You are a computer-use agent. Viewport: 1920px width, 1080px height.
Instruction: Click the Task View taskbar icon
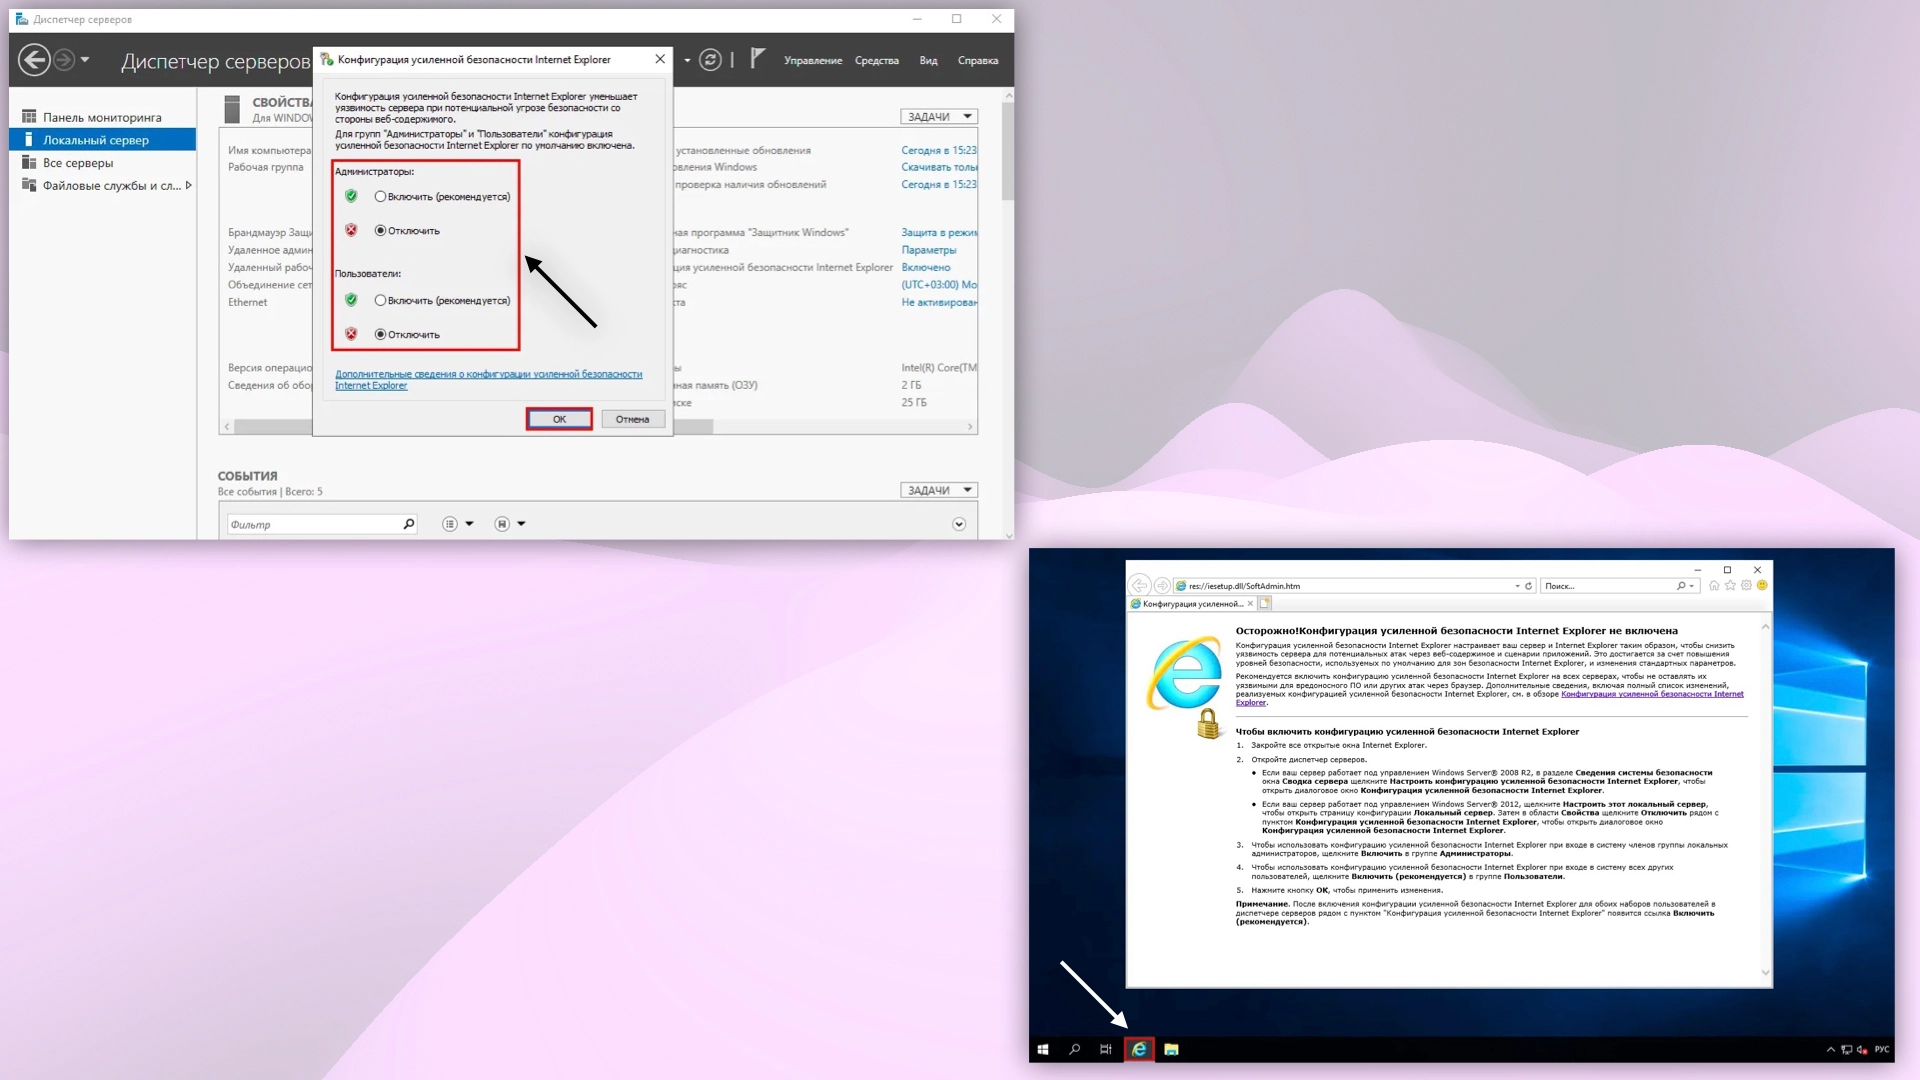1106,1049
